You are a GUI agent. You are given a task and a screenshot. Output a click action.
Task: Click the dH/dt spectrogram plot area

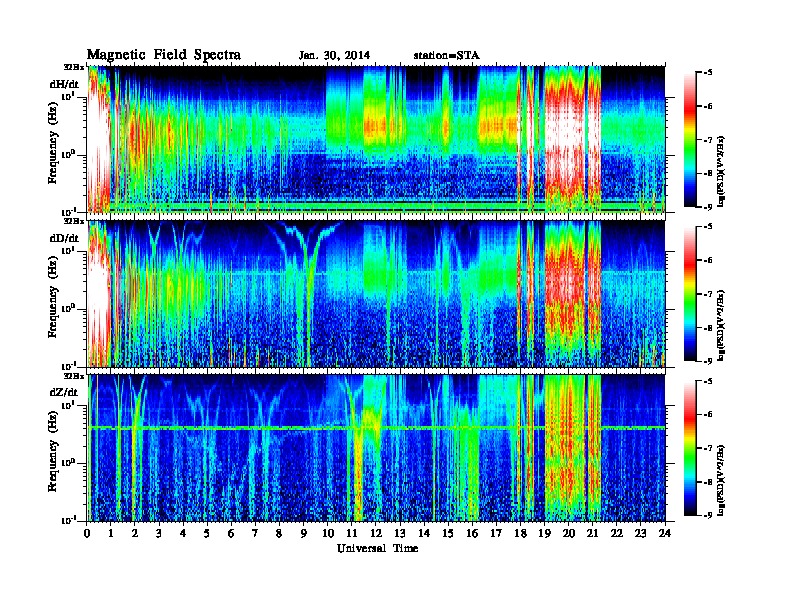point(376,139)
